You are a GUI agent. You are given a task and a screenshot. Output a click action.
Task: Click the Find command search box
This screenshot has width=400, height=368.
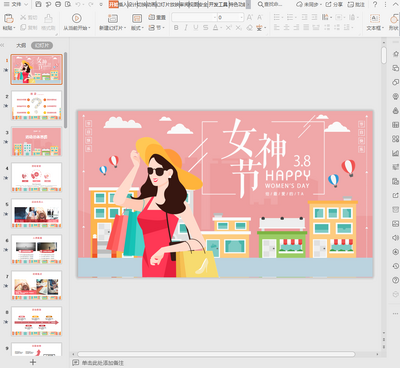[x=270, y=4]
